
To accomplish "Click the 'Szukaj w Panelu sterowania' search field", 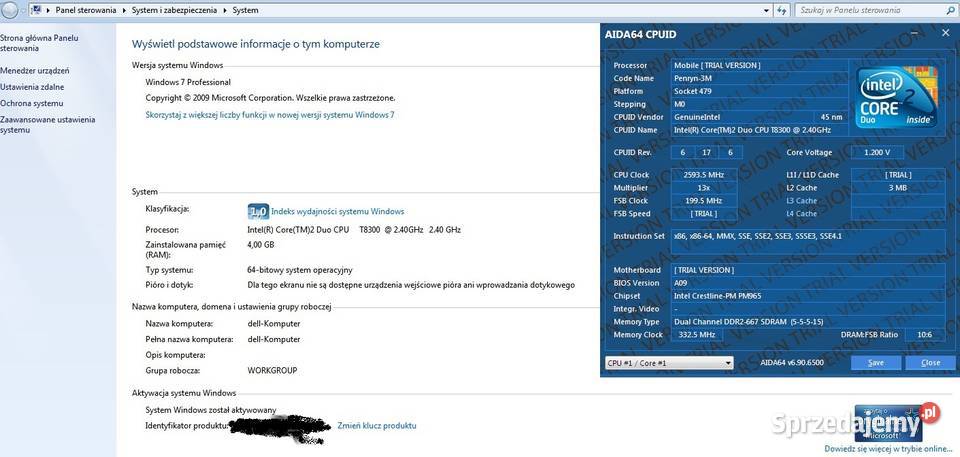I will pos(877,10).
